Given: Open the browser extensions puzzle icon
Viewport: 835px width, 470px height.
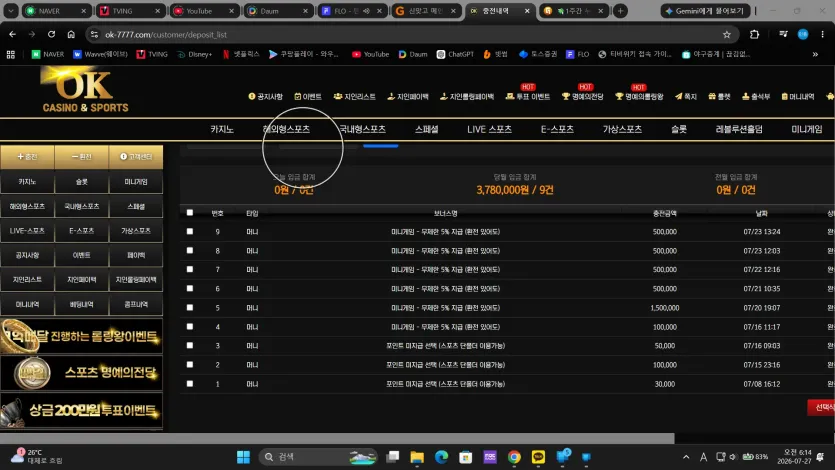Looking at the screenshot, I should 754,35.
